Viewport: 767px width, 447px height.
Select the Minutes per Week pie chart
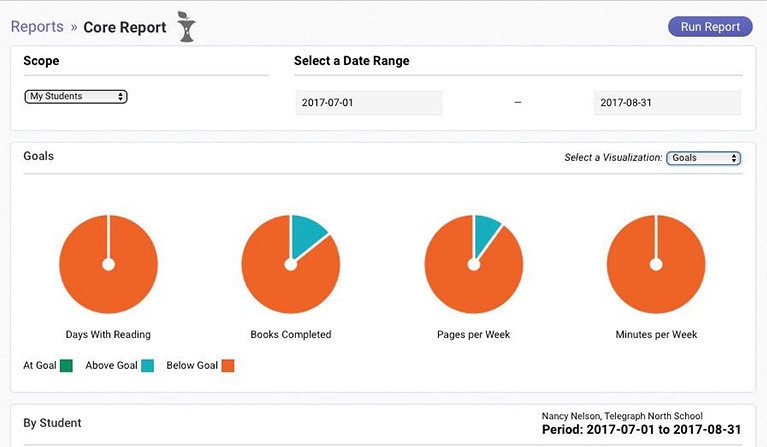[x=655, y=265]
